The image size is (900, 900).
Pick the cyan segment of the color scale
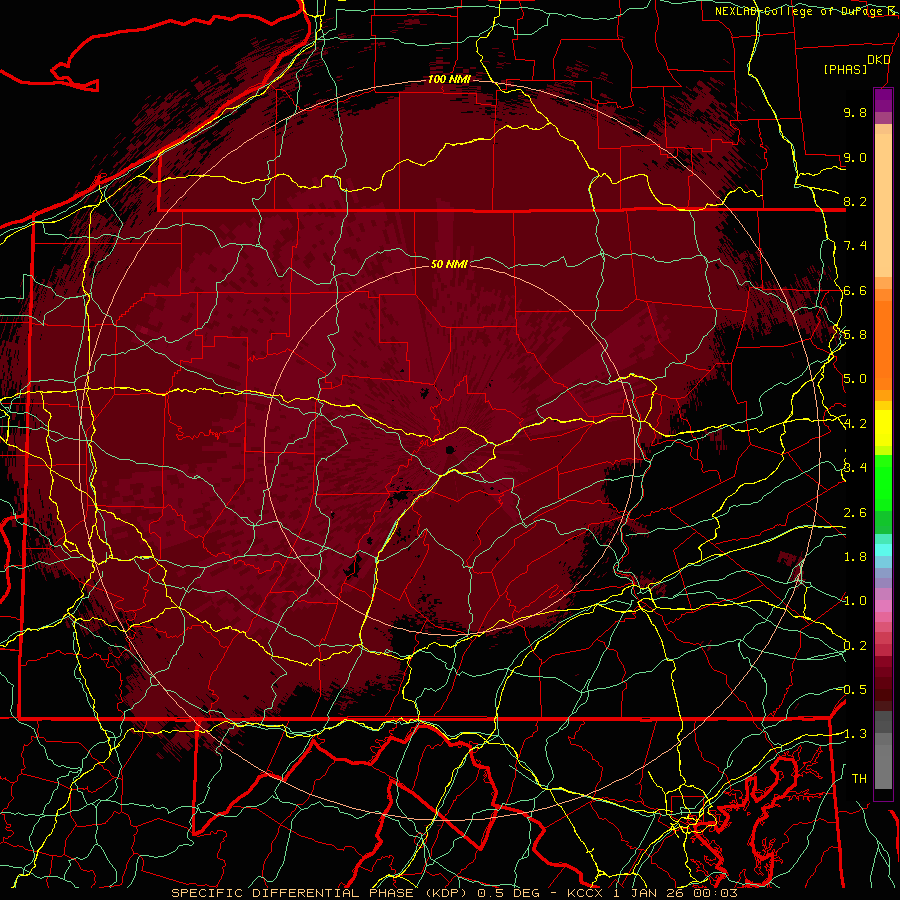click(883, 549)
